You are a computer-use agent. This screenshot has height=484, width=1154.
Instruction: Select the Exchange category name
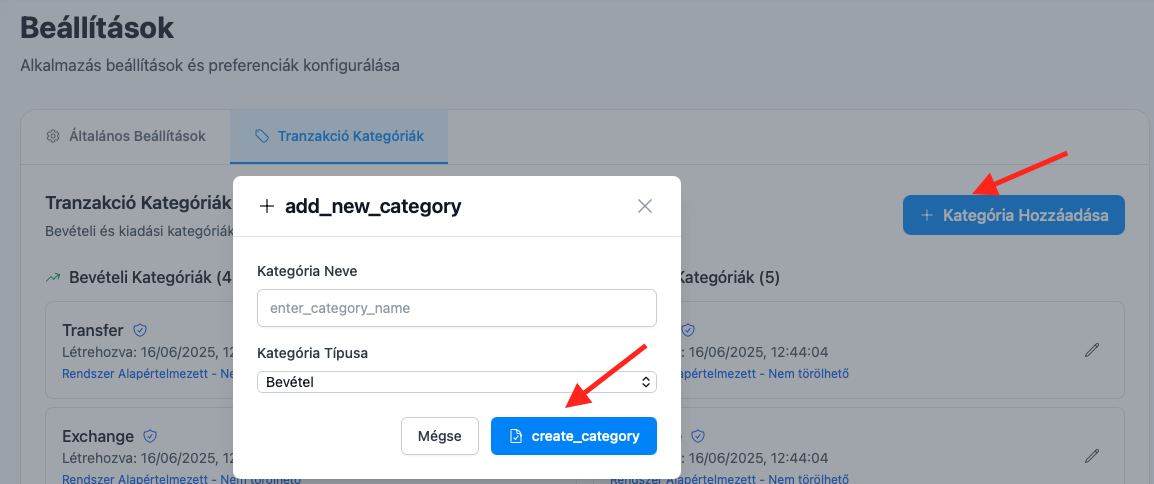[98, 436]
